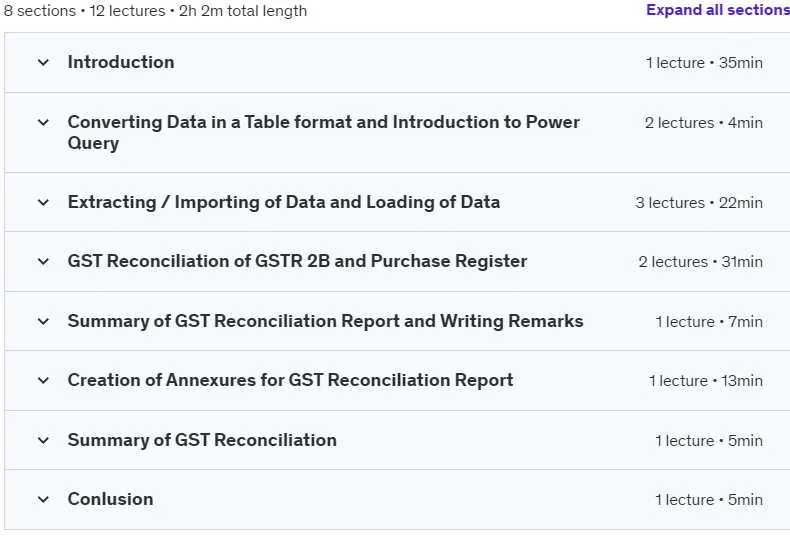The width and height of the screenshot is (790, 536).
Task: Expand chevron for Creation of Annexures section
Action: coord(43,380)
